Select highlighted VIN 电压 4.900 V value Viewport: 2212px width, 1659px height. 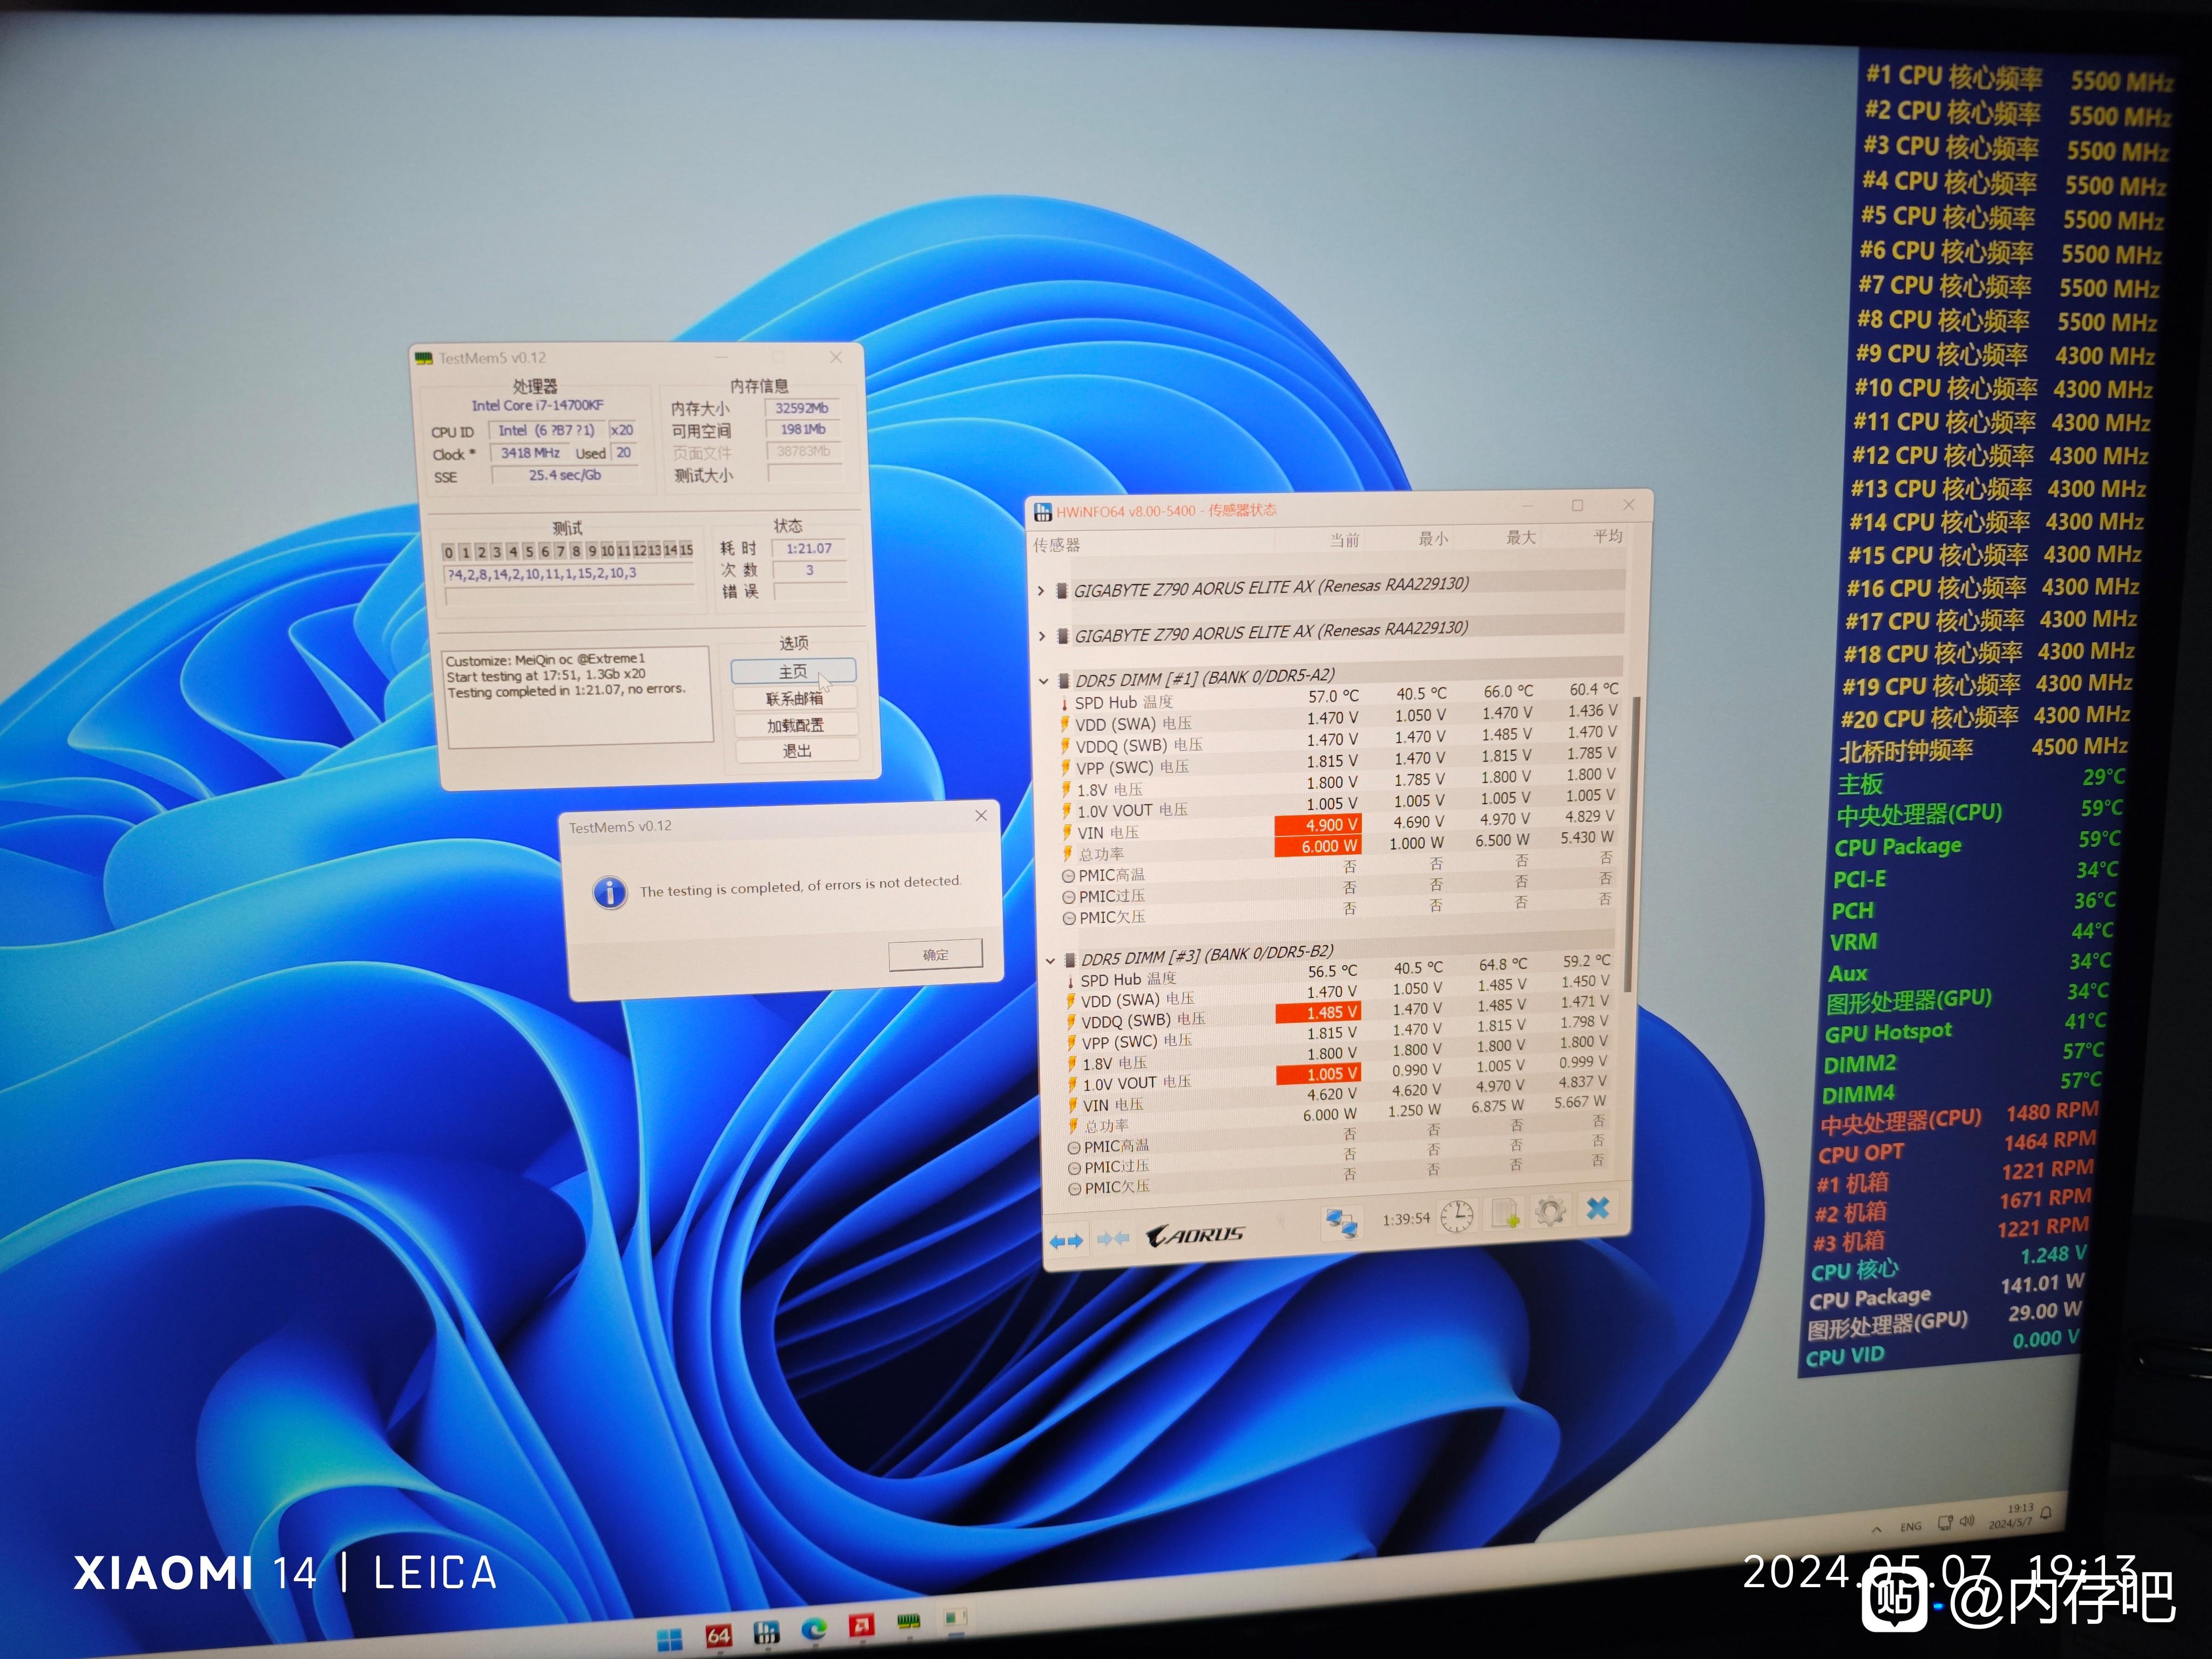point(1318,825)
